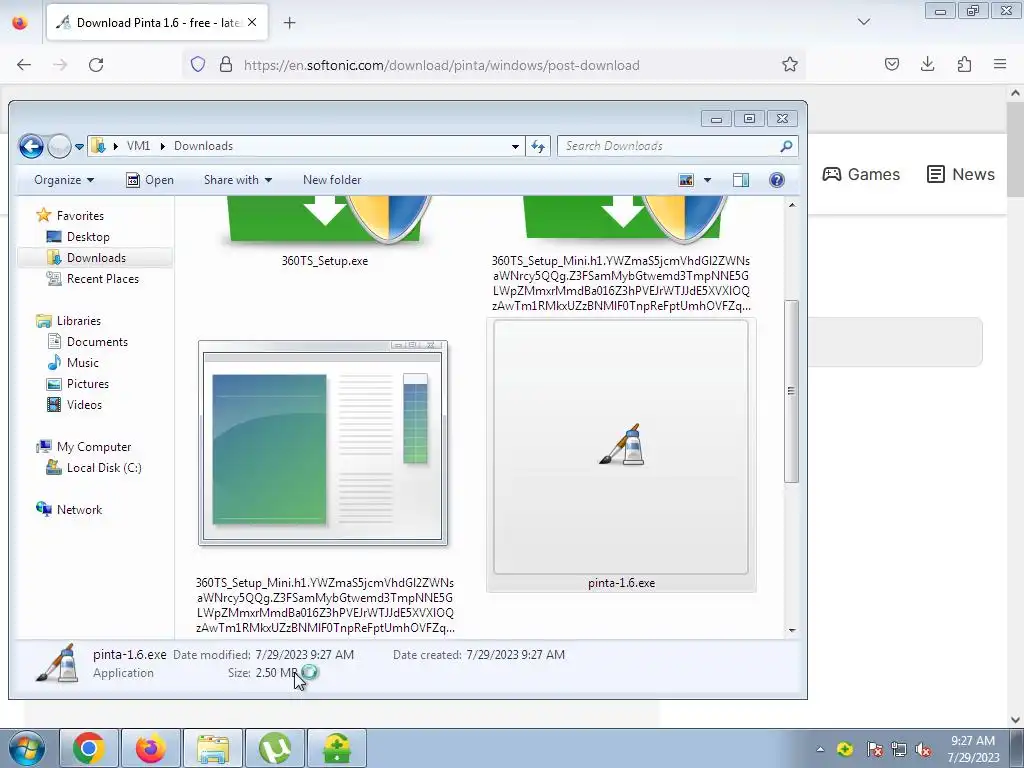This screenshot has width=1024, height=768.
Task: Click the file list vertical scrollbar thumb
Action: (x=792, y=391)
